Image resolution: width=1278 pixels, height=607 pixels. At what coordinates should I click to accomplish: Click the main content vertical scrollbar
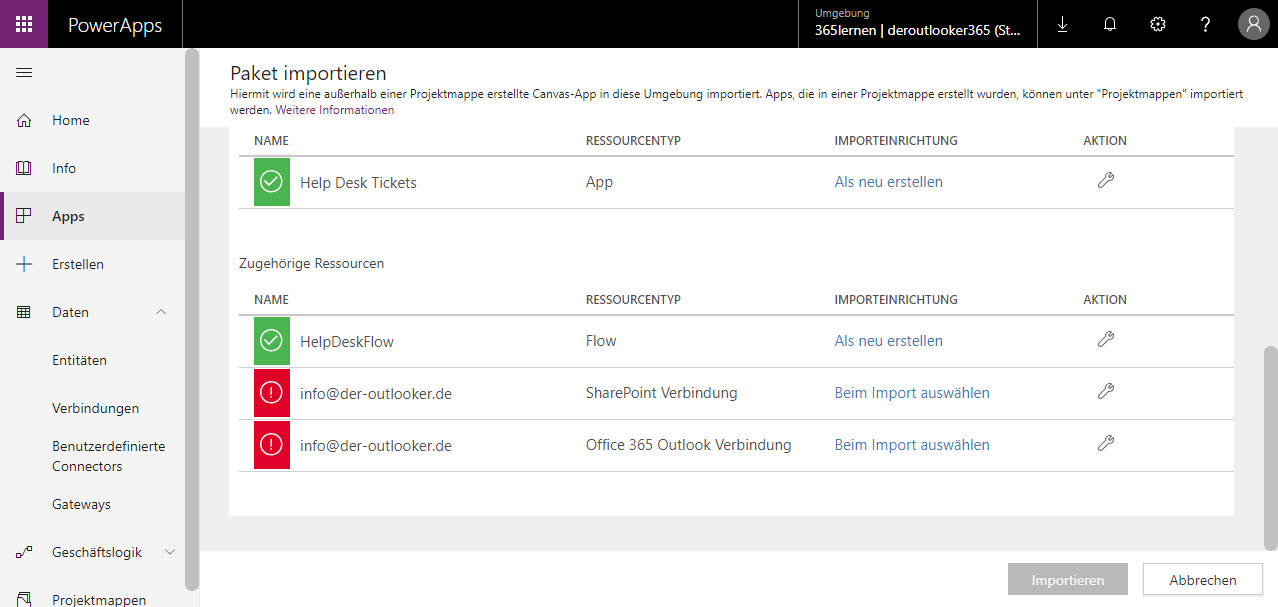(x=1270, y=447)
